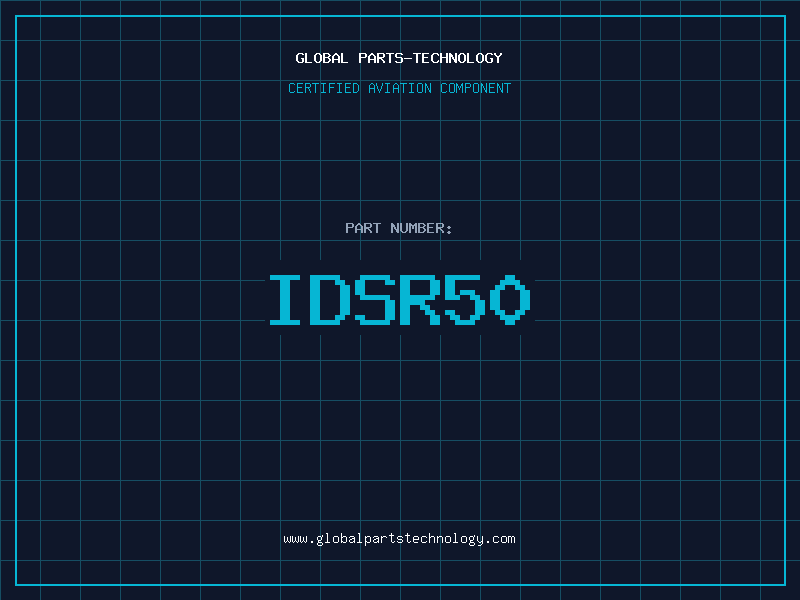
Task: Open the www.globalpartstechnology.com website link
Action: click(399, 539)
